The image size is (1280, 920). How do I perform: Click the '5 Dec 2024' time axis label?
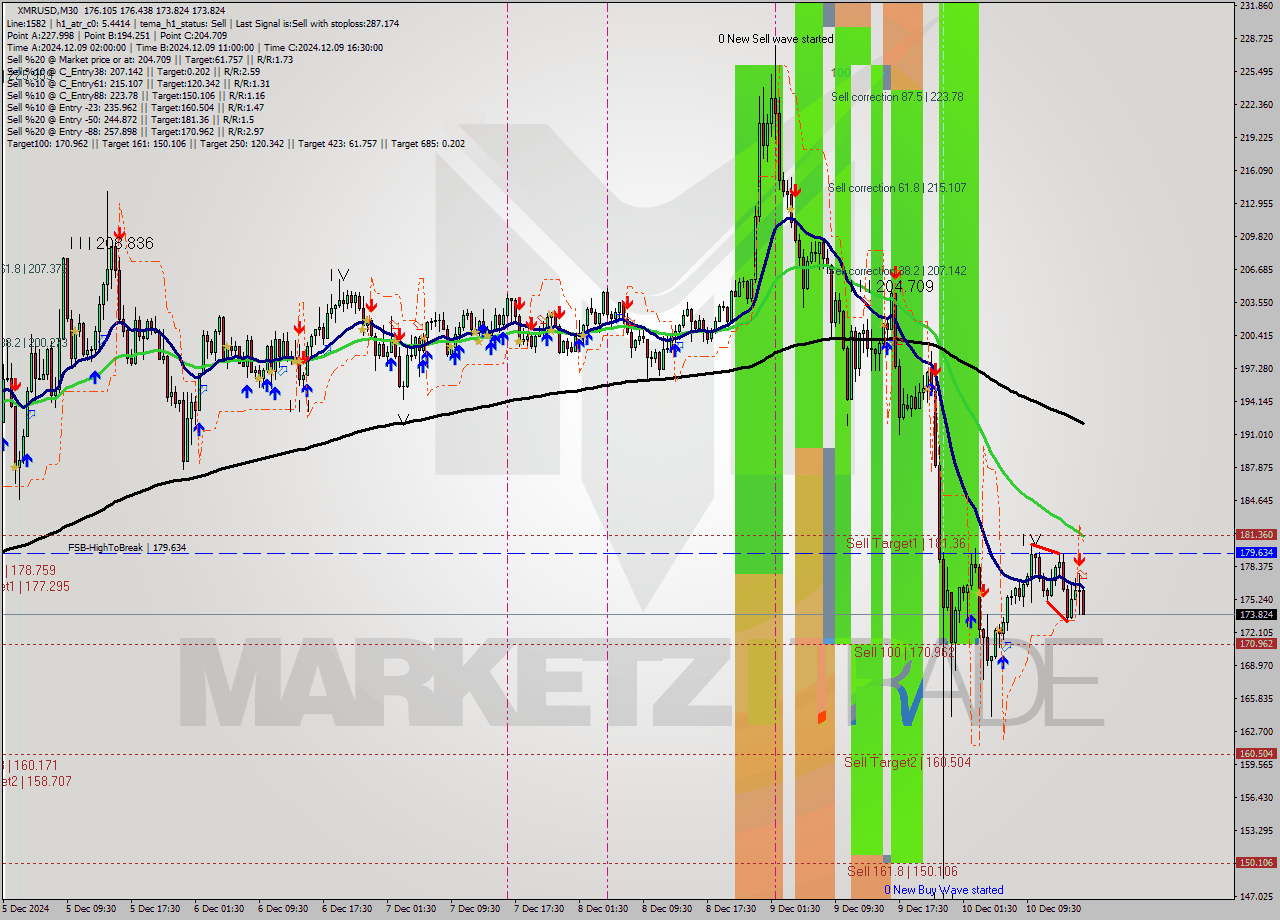[x=24, y=909]
